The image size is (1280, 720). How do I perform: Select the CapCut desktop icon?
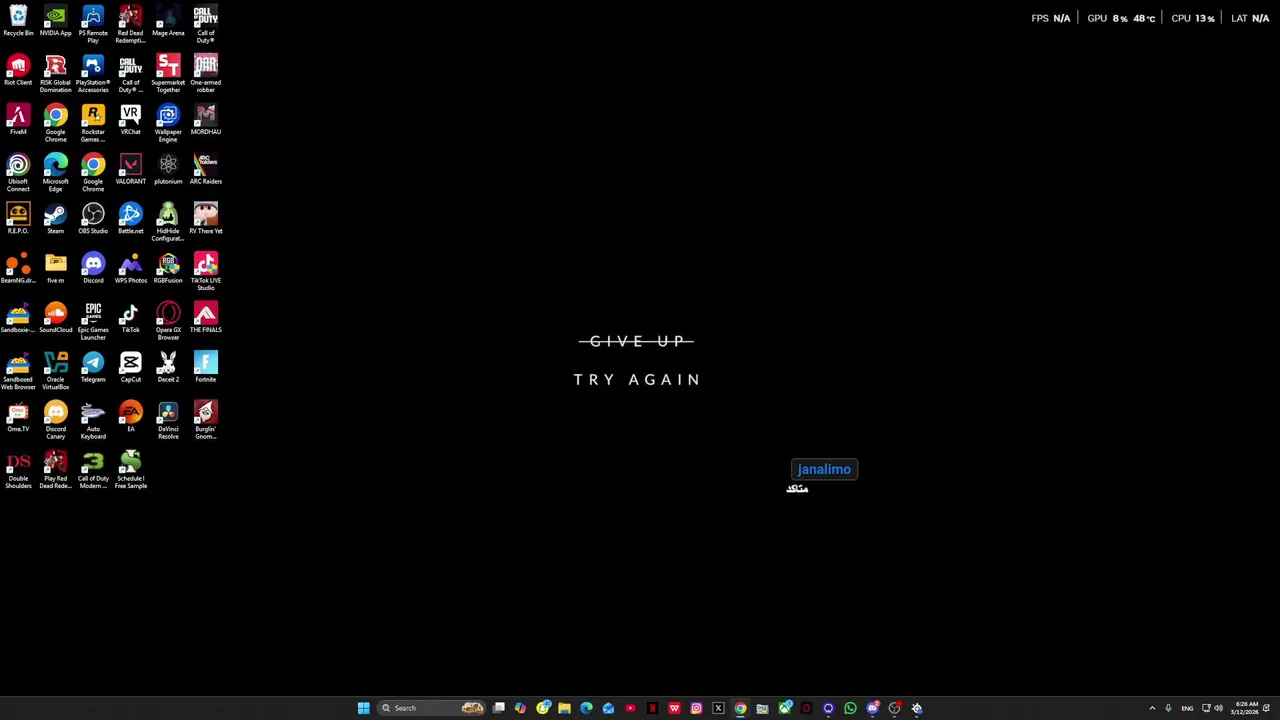[x=130, y=368]
